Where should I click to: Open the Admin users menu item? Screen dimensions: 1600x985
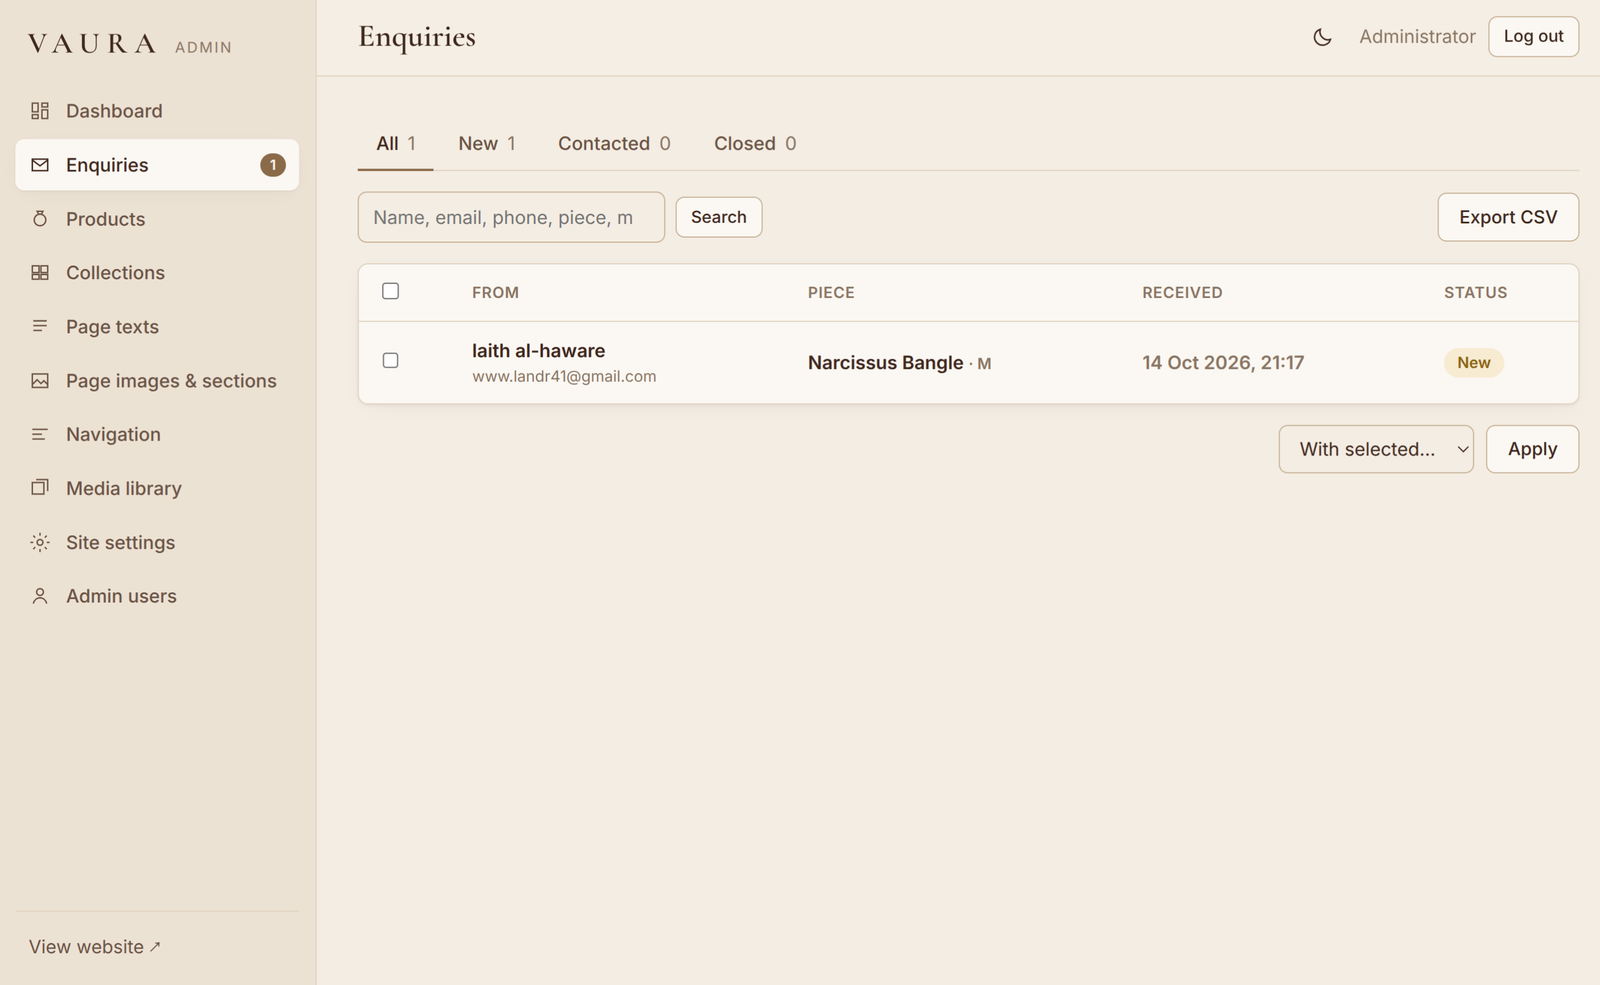tap(157, 596)
